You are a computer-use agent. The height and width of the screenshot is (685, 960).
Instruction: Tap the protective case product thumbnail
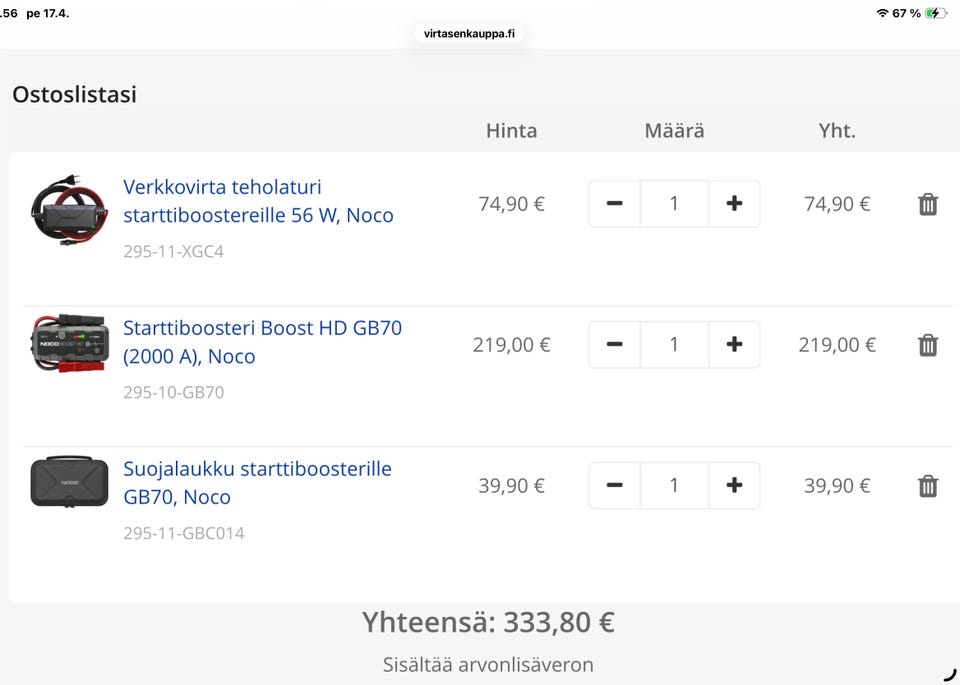pos(69,482)
